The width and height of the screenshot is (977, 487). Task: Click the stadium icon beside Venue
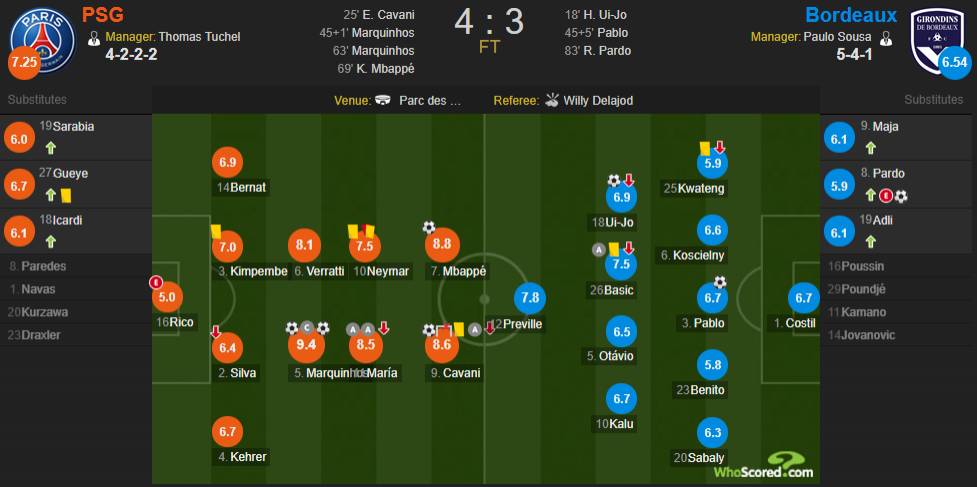click(x=384, y=100)
